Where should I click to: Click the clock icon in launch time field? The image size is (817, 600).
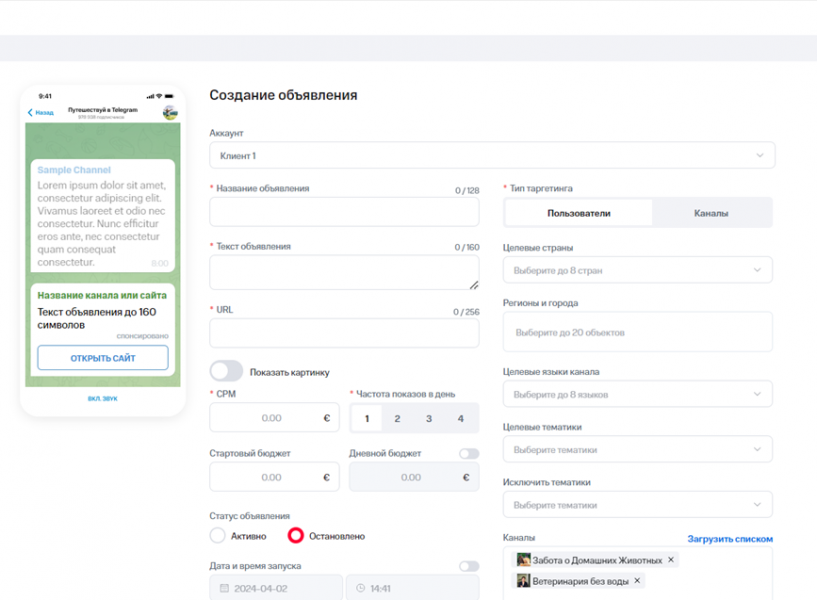click(x=360, y=589)
